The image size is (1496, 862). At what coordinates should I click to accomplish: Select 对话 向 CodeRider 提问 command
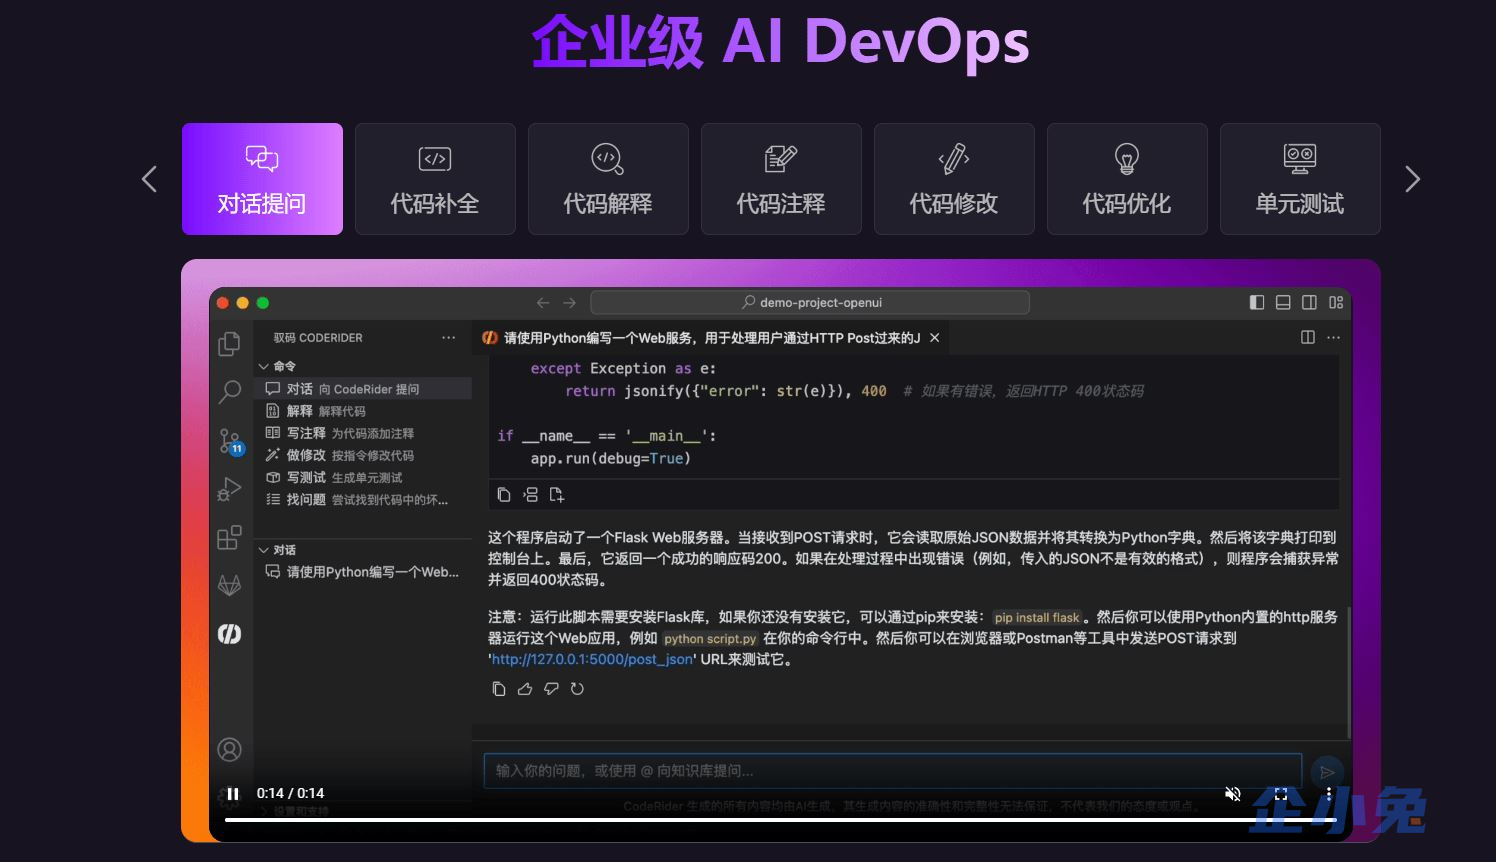click(x=363, y=389)
